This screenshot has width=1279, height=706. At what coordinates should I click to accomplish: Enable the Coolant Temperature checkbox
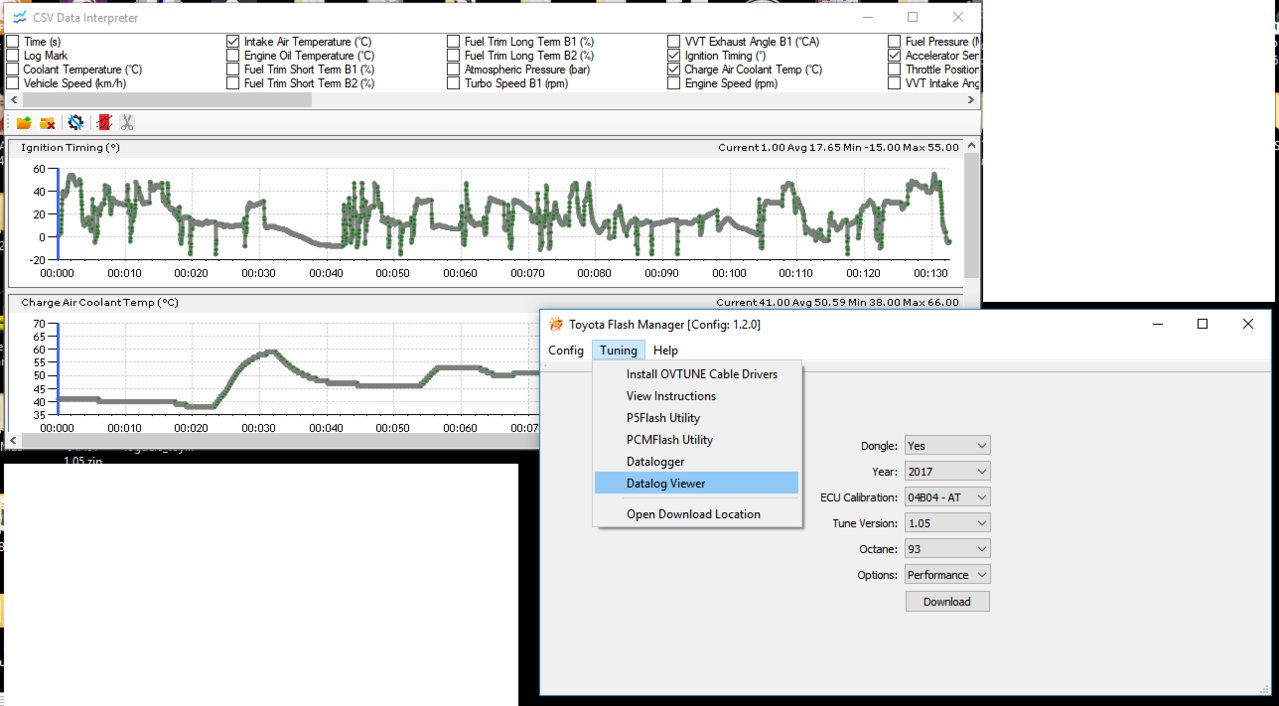click(x=13, y=70)
